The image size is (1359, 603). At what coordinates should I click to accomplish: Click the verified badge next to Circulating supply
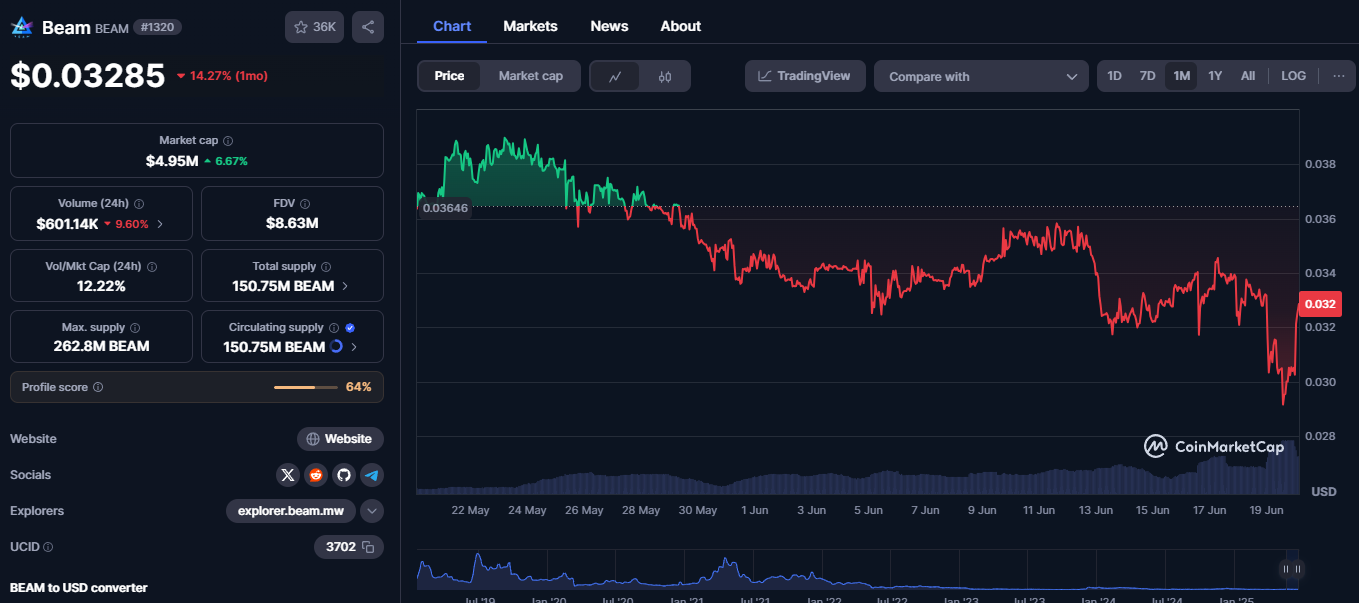click(350, 327)
